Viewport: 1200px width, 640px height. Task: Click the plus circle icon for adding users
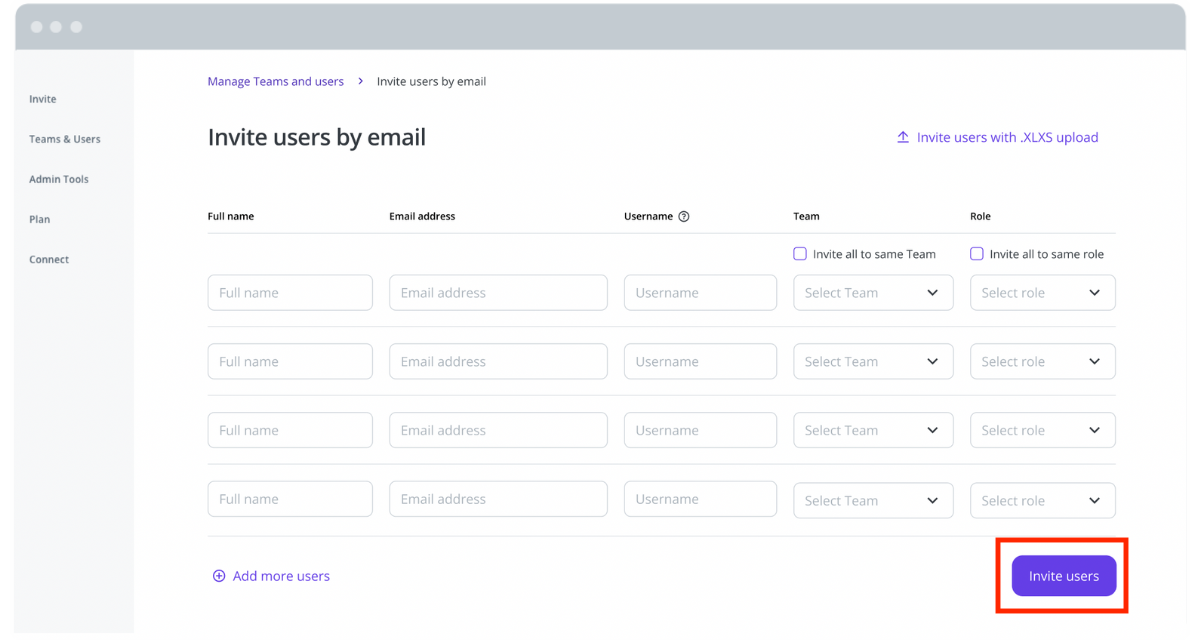219,576
